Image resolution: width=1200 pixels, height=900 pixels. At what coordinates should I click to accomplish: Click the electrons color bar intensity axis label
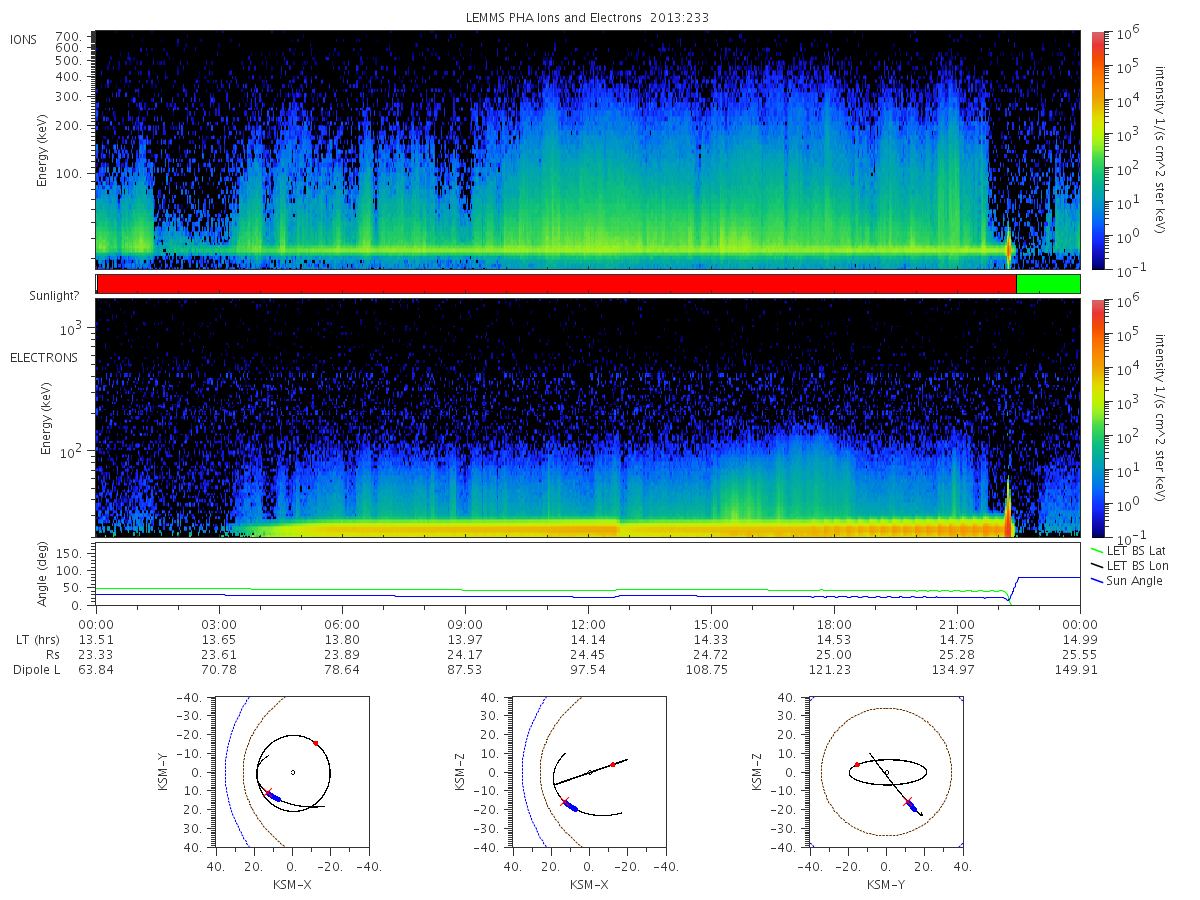1162,418
